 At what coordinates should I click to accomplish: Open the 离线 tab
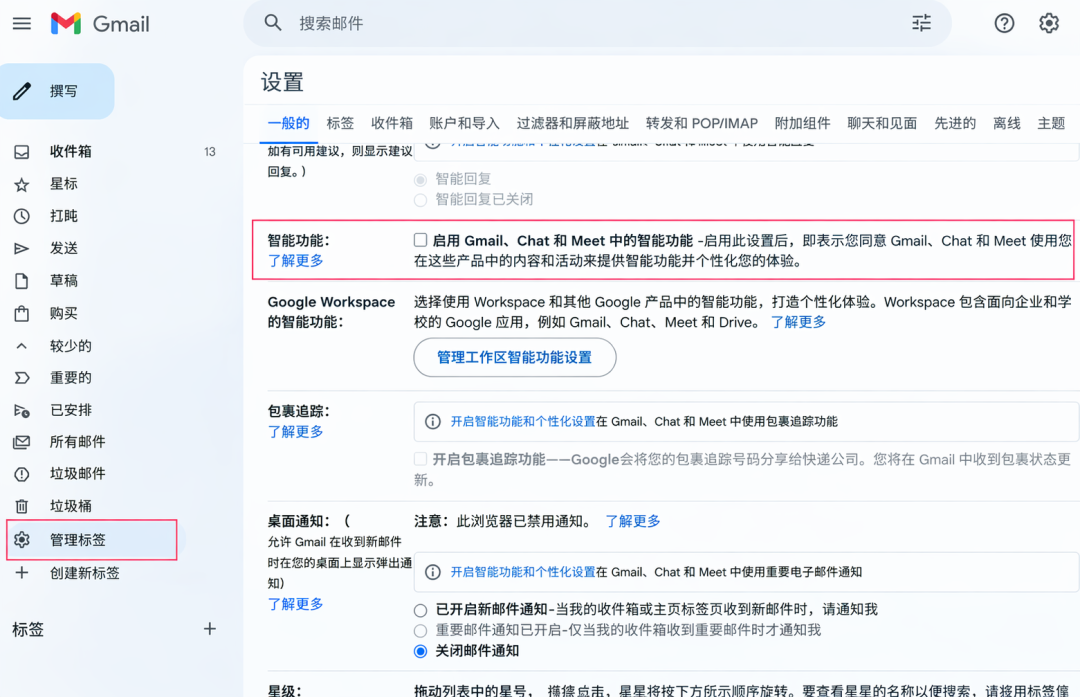[1006, 123]
